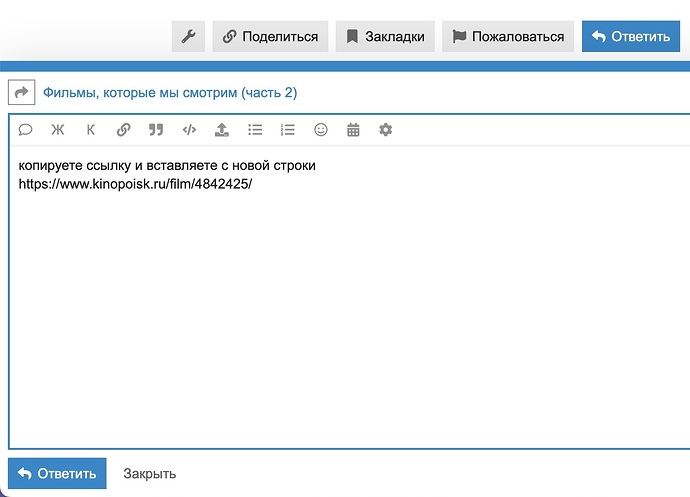
Task: Open the upload file icon
Action: pyautogui.click(x=222, y=130)
